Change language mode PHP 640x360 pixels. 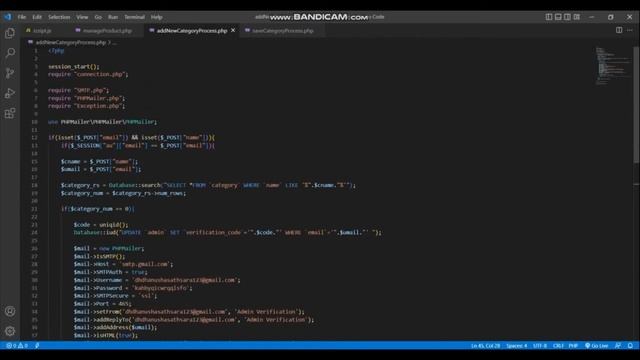(x=573, y=346)
